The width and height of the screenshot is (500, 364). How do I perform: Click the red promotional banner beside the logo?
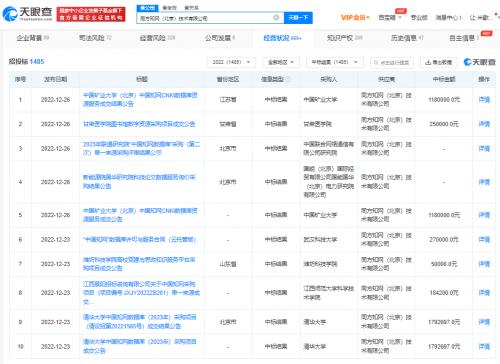(91, 14)
